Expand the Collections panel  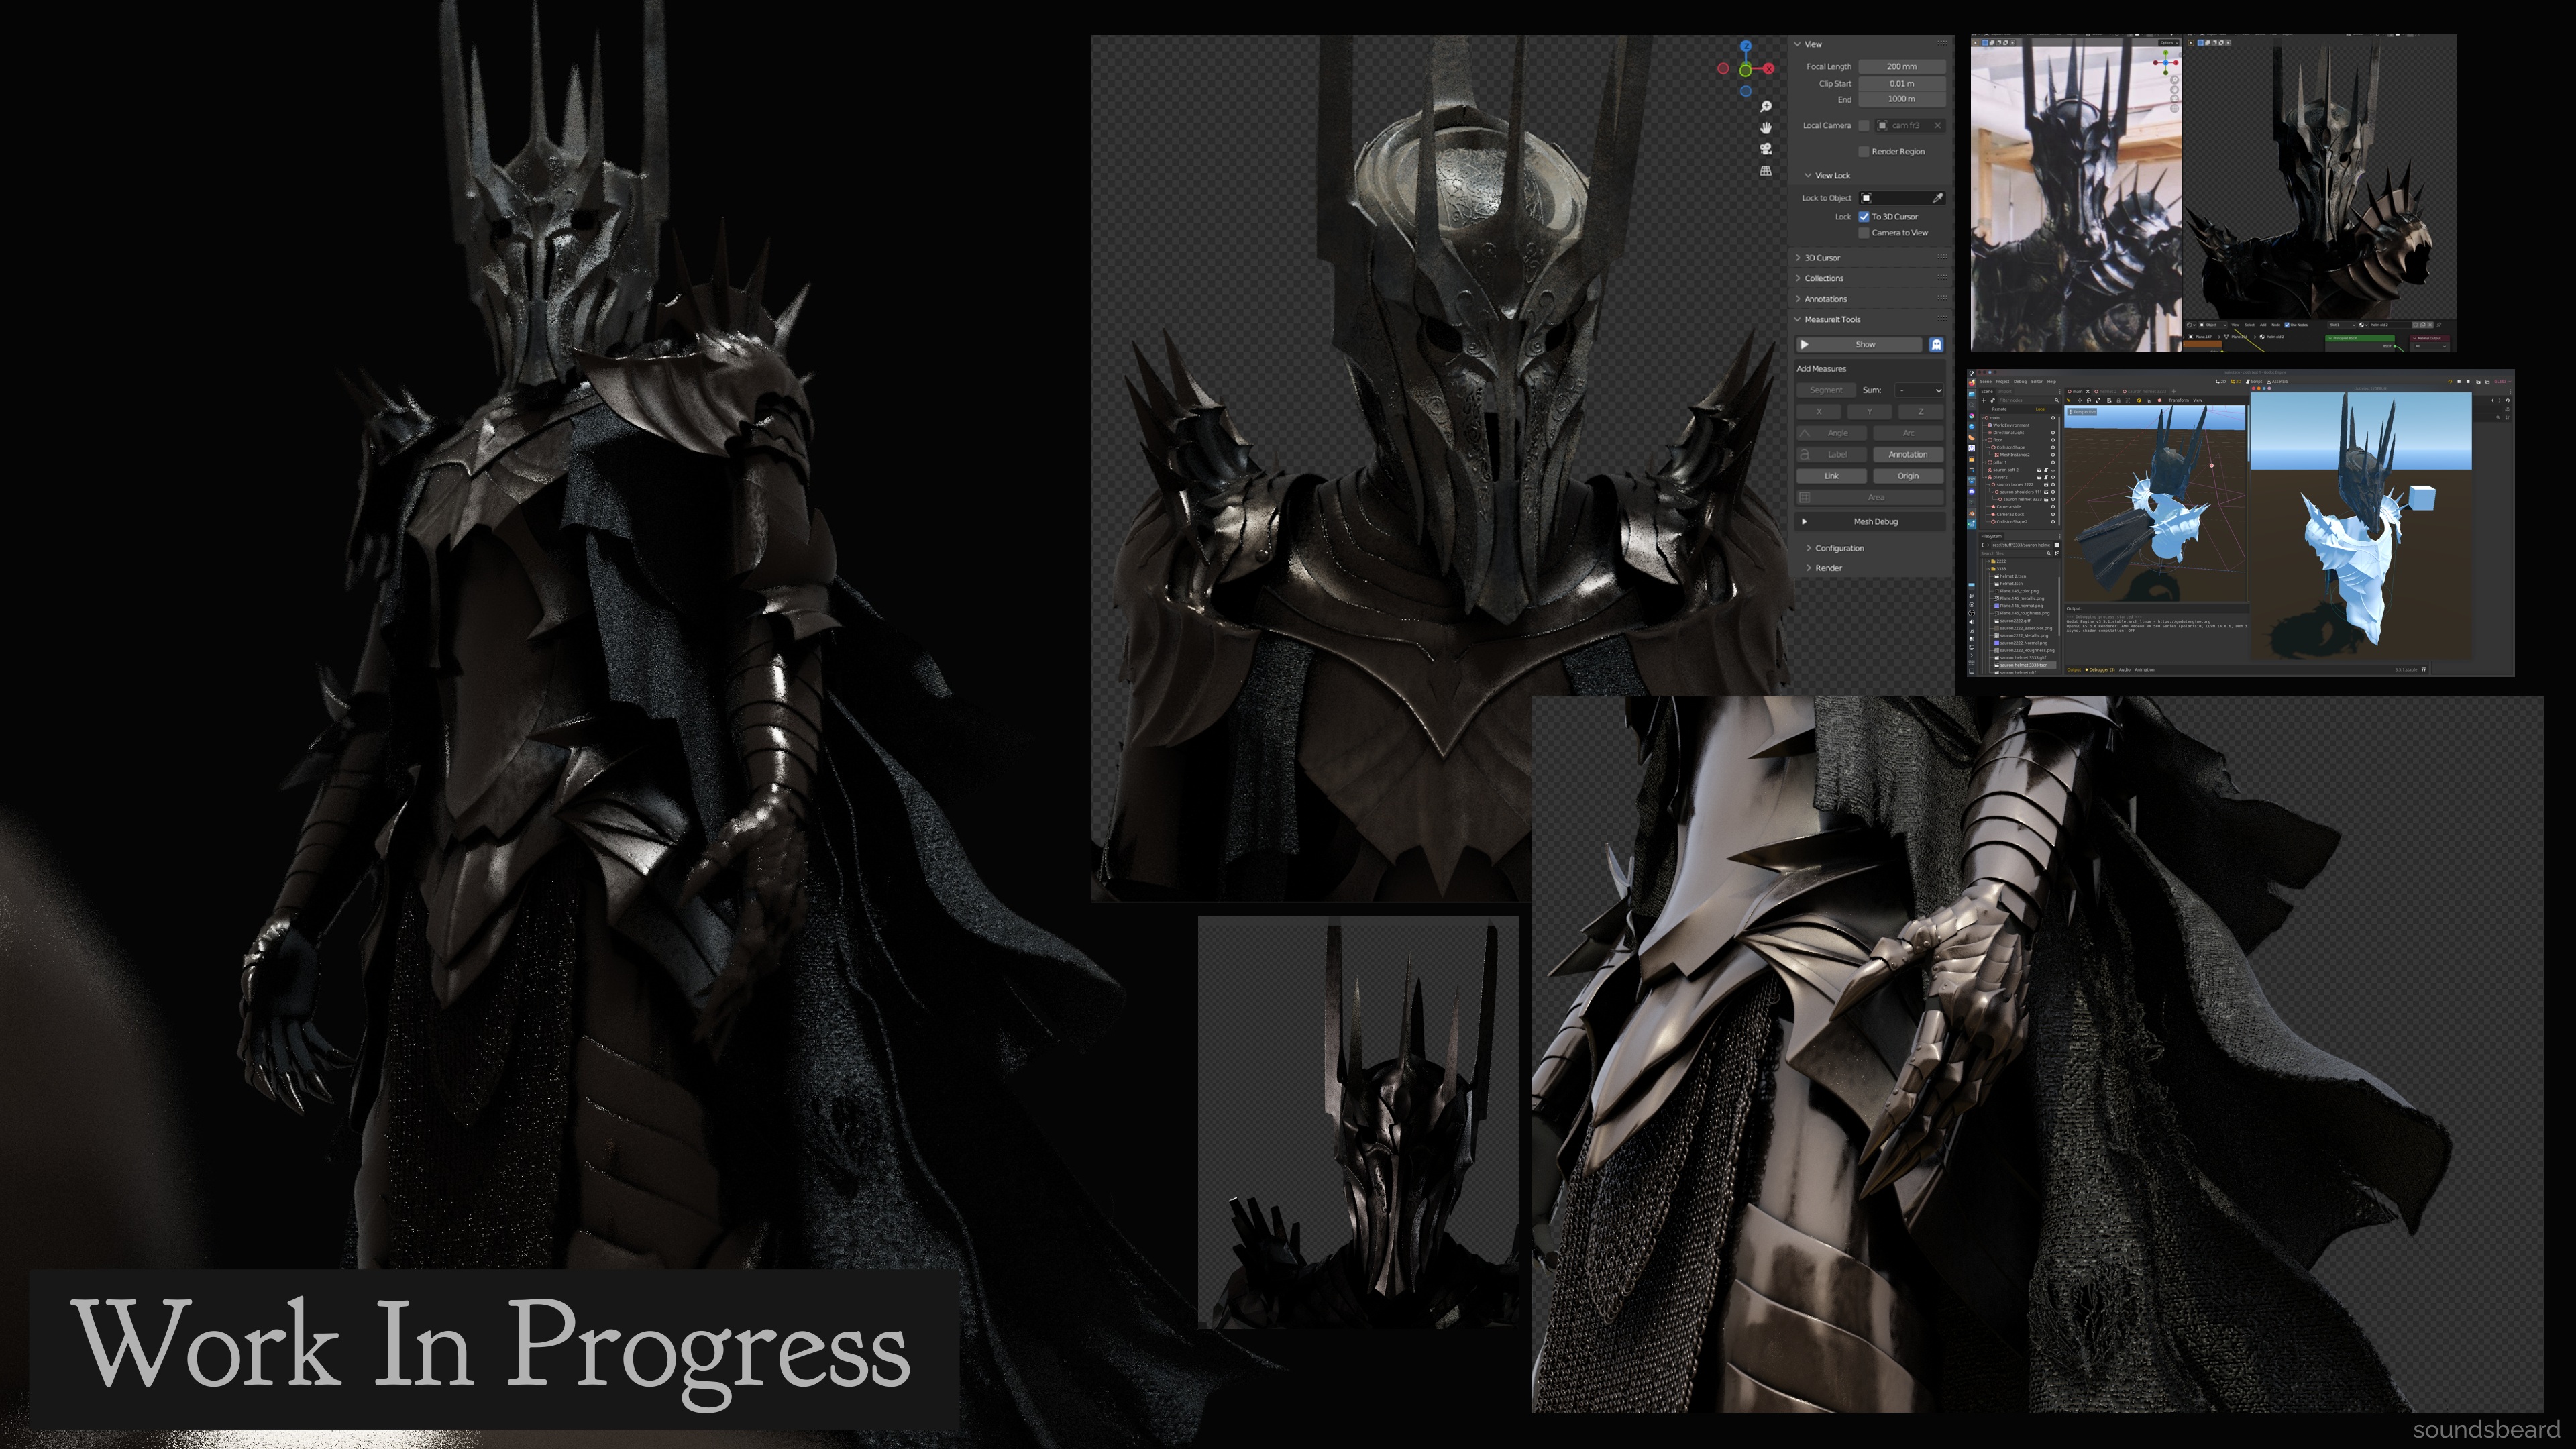[x=1798, y=278]
